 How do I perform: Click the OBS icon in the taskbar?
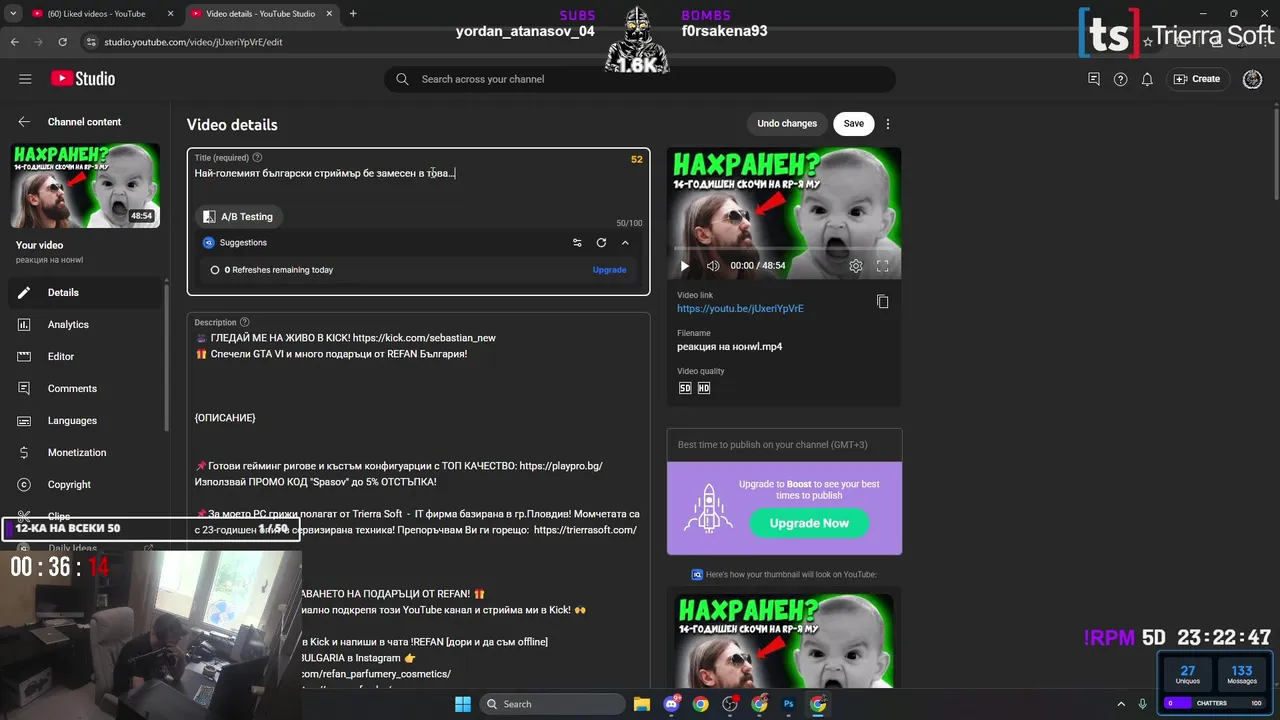click(730, 704)
